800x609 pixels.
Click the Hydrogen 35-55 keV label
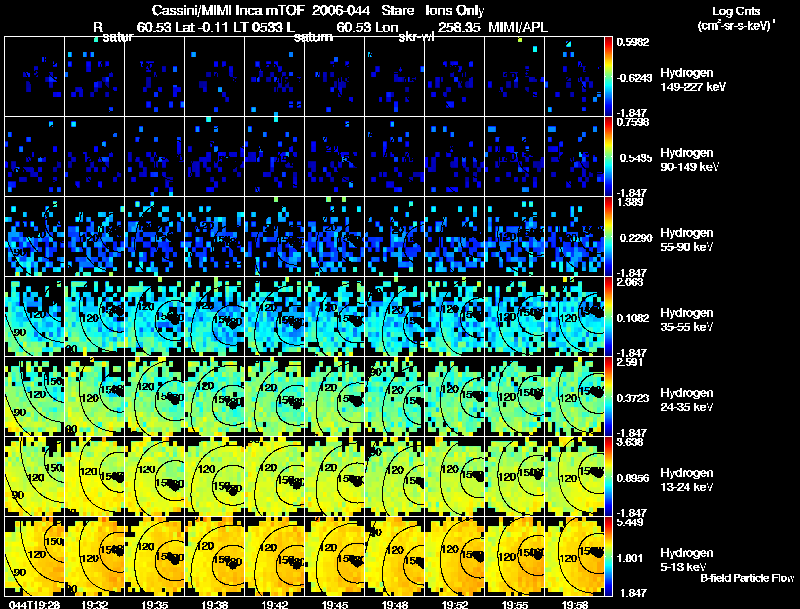pyautogui.click(x=687, y=320)
